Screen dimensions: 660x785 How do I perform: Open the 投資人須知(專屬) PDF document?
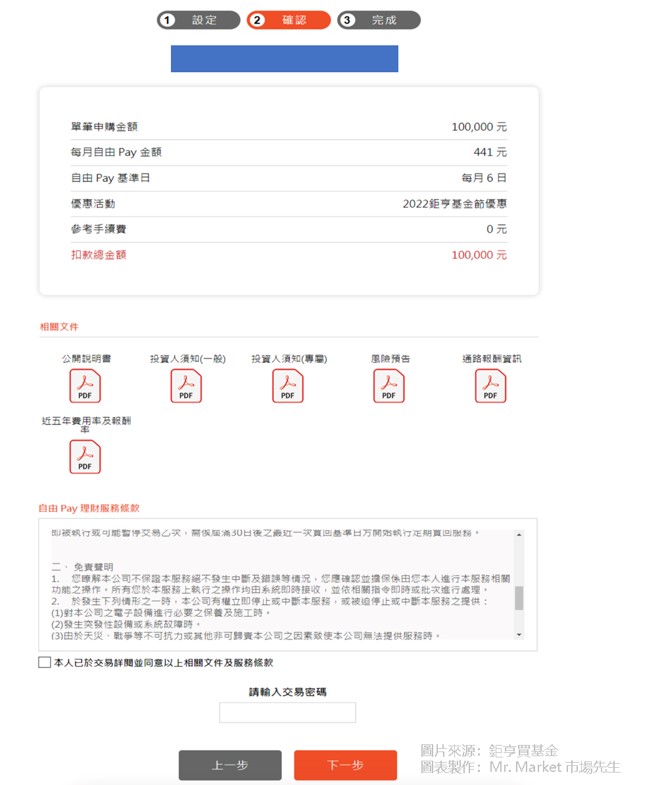pos(287,385)
